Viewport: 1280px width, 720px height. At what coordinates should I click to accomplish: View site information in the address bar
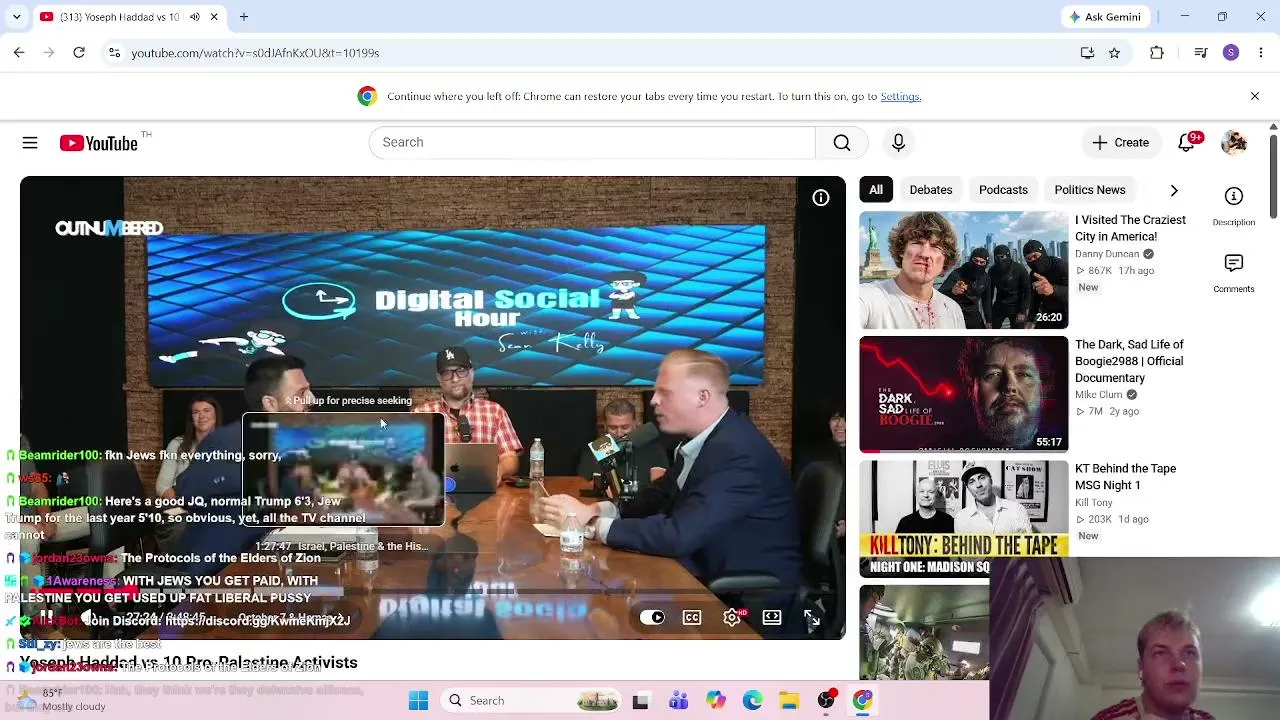(x=114, y=53)
